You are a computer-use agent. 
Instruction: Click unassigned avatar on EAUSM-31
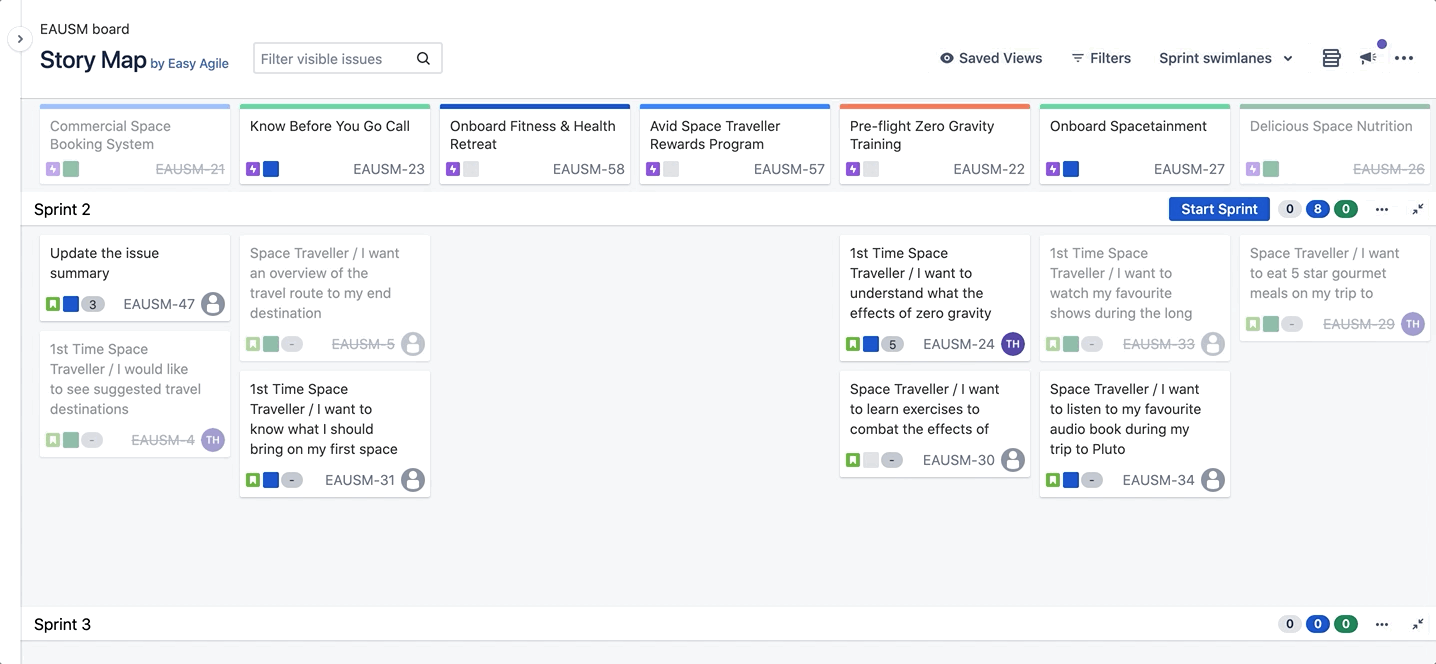tap(412, 480)
